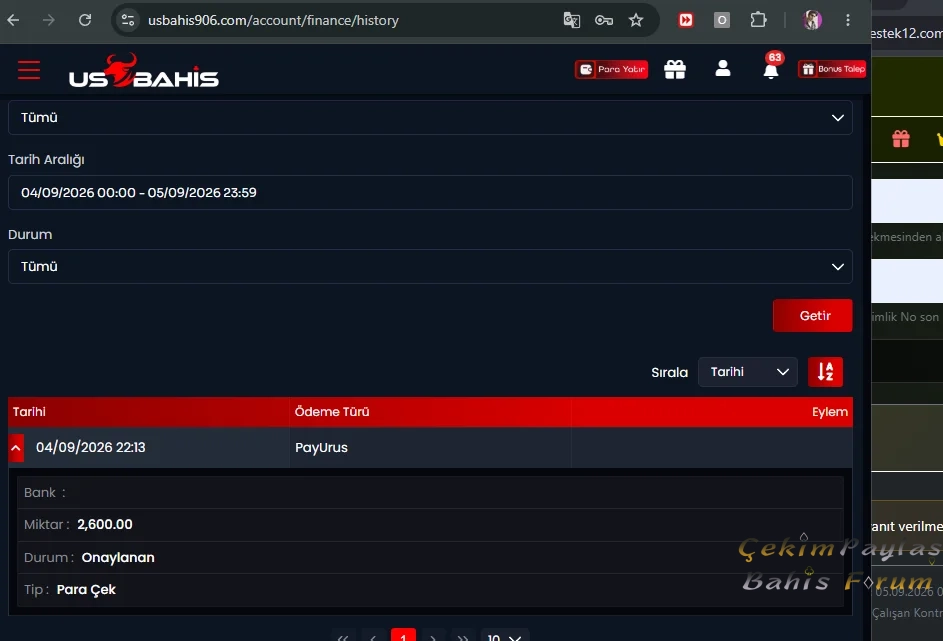Click the gift box promotions icon
The image size is (943, 641).
[x=675, y=70]
